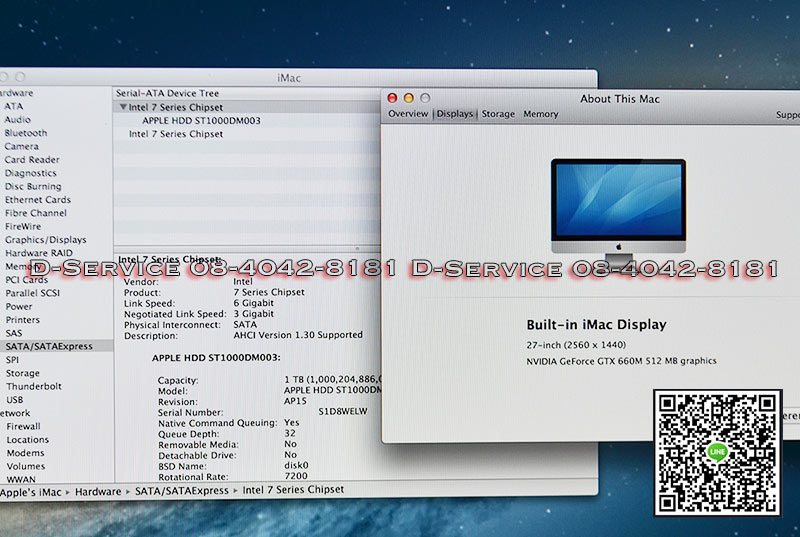The image size is (800, 537).
Task: Click the 'Built-in iMac Display' heading
Action: 596,325
